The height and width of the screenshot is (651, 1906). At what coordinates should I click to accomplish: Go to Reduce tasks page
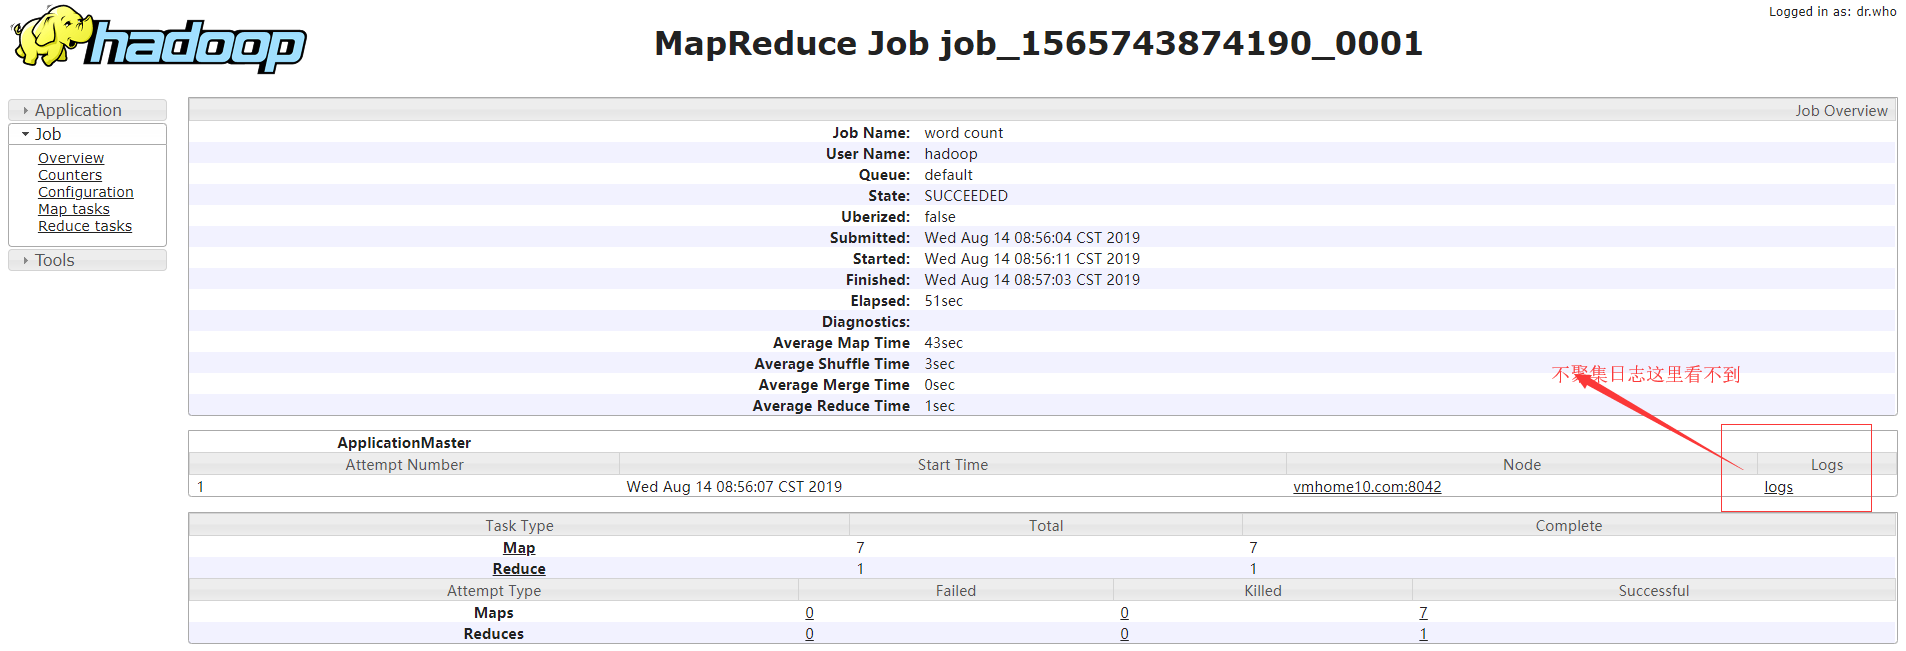85,226
